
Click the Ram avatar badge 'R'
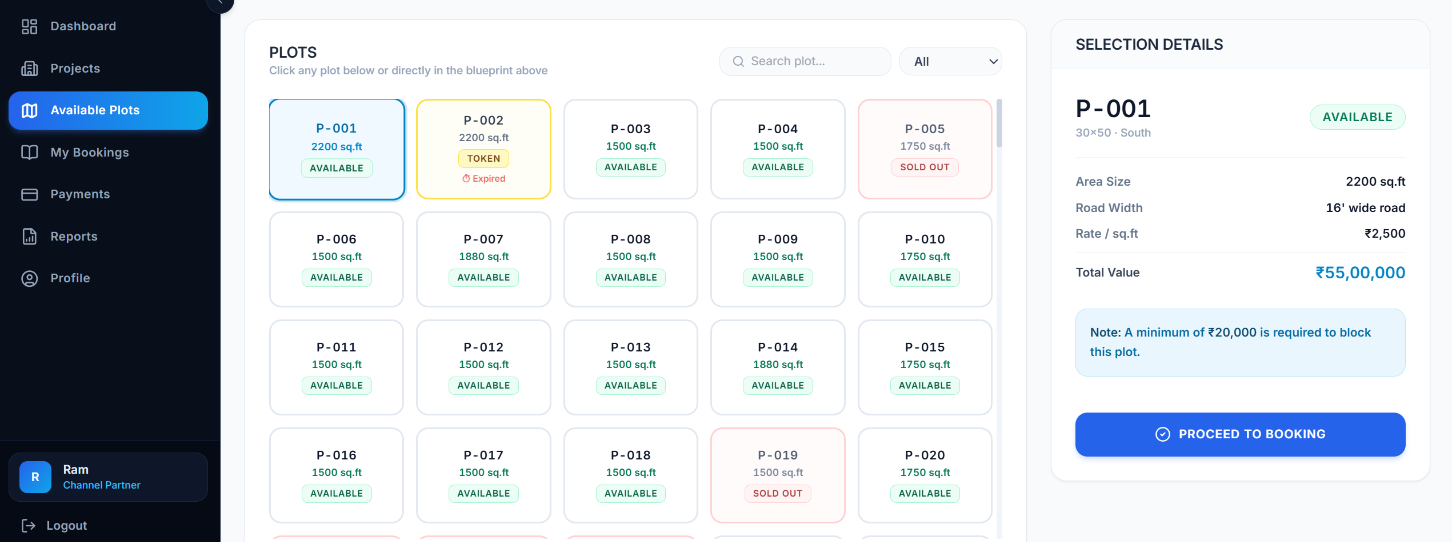tap(35, 477)
